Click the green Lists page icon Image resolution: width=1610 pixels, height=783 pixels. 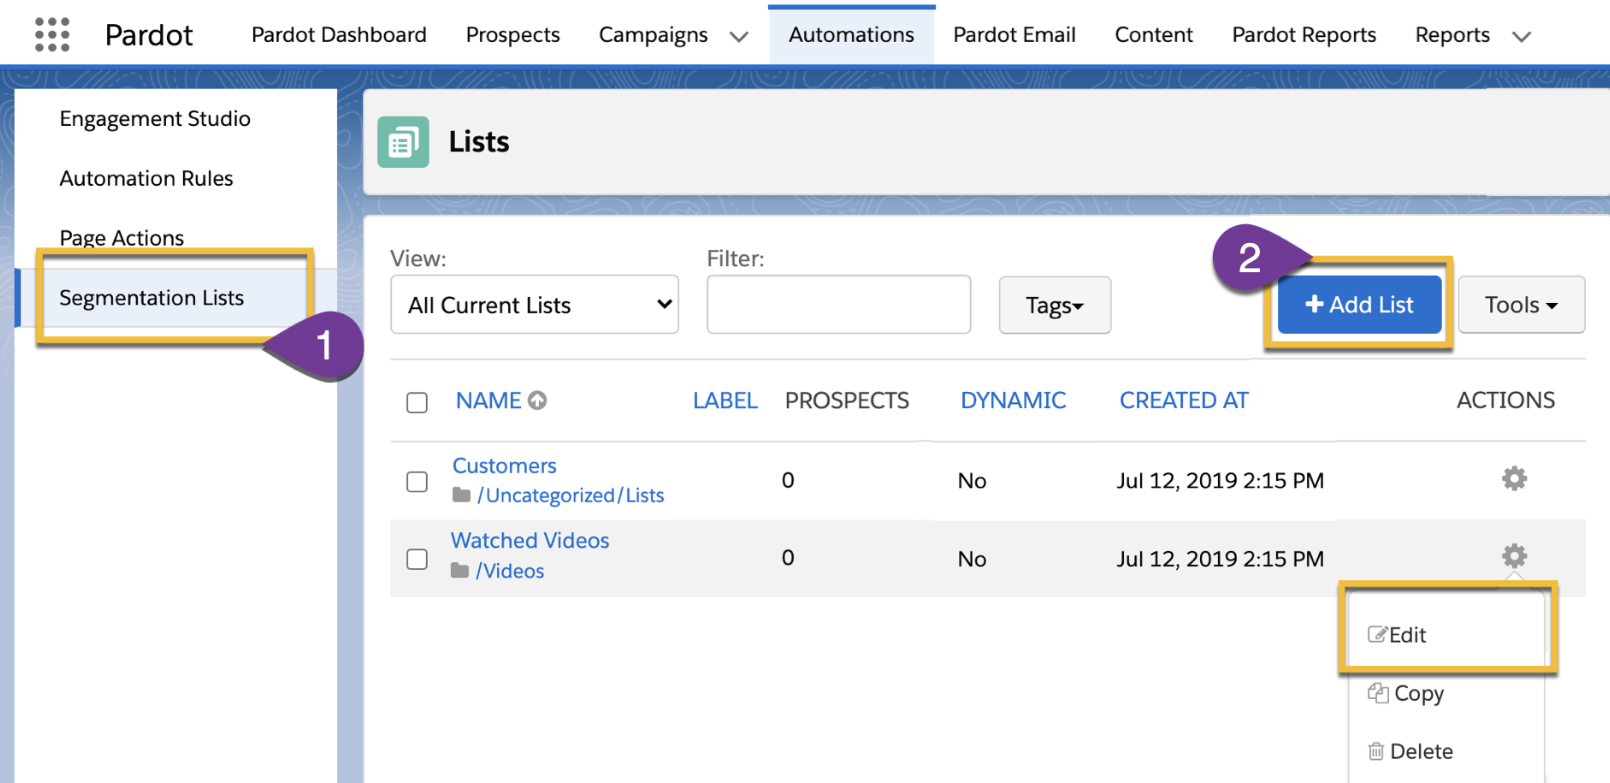pyautogui.click(x=403, y=142)
